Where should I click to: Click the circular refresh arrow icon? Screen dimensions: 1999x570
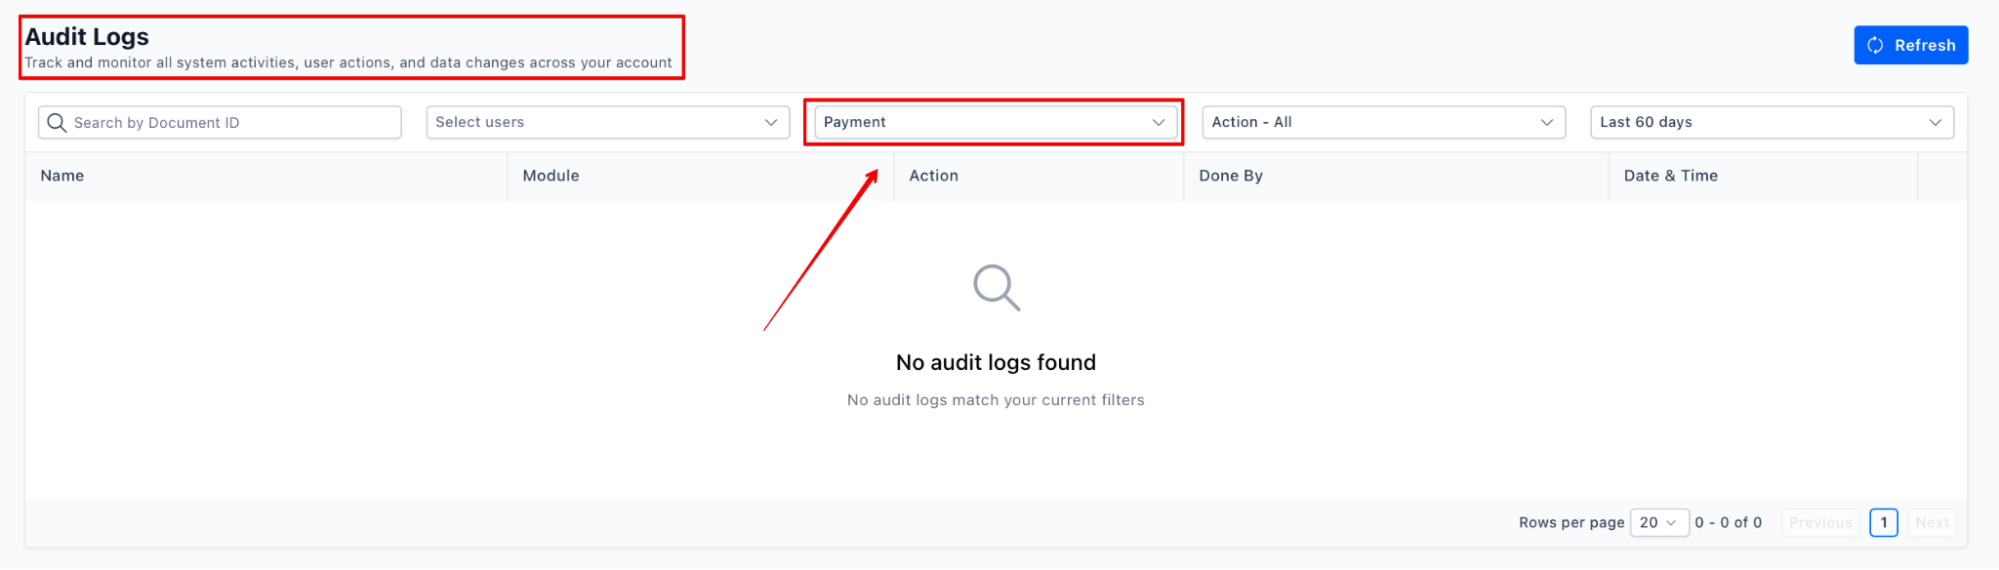(1875, 45)
